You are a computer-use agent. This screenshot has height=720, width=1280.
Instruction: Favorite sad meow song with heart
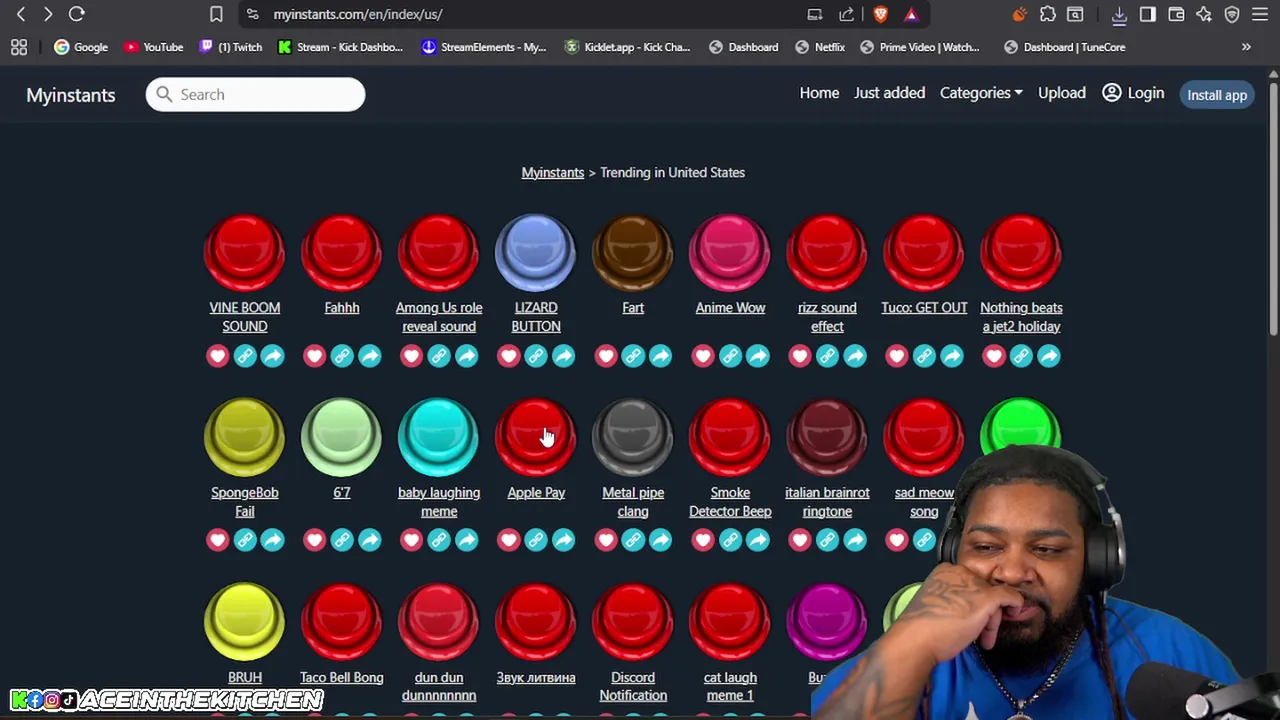pyautogui.click(x=896, y=540)
